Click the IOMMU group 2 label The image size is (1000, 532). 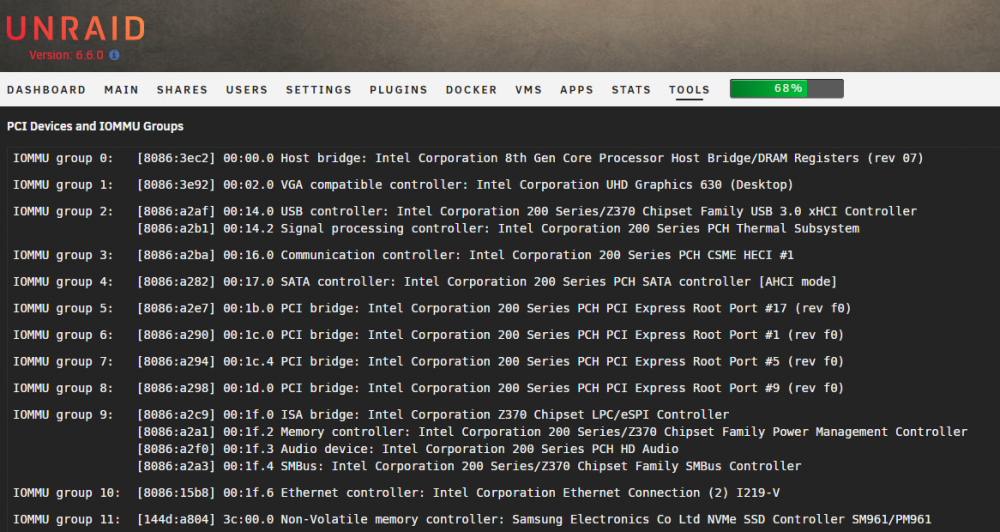[x=63, y=211]
